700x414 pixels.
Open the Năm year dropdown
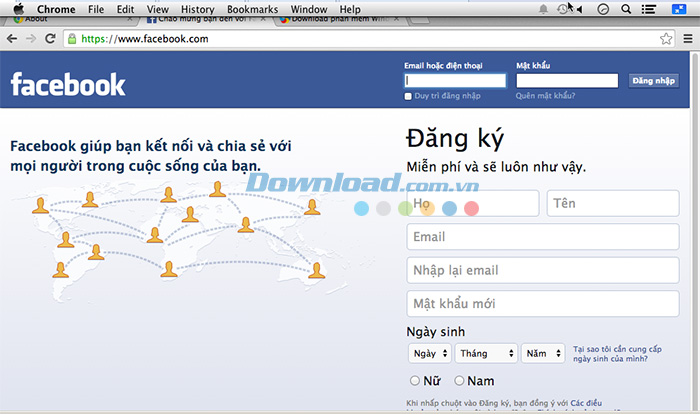tap(543, 353)
